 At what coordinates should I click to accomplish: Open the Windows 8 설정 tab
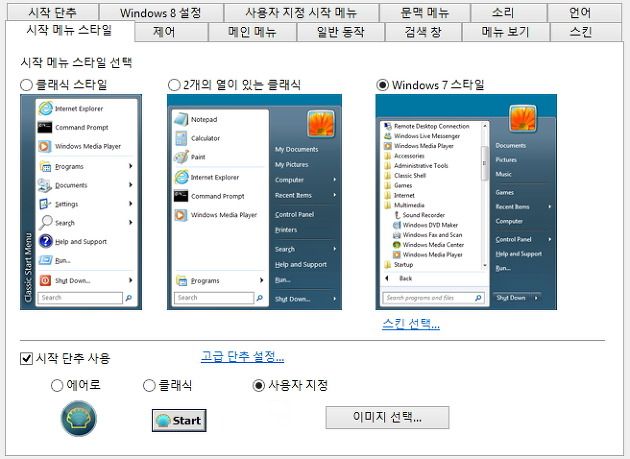[x=161, y=12]
